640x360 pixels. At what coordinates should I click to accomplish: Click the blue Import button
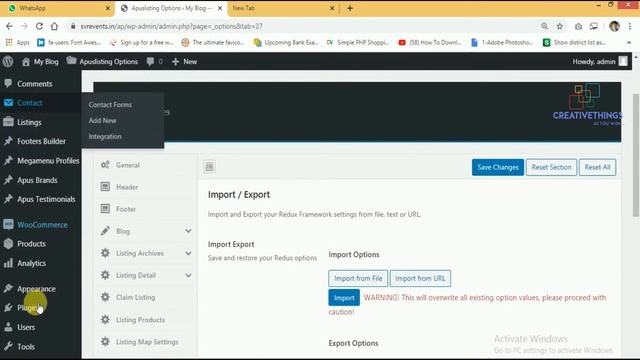click(344, 298)
